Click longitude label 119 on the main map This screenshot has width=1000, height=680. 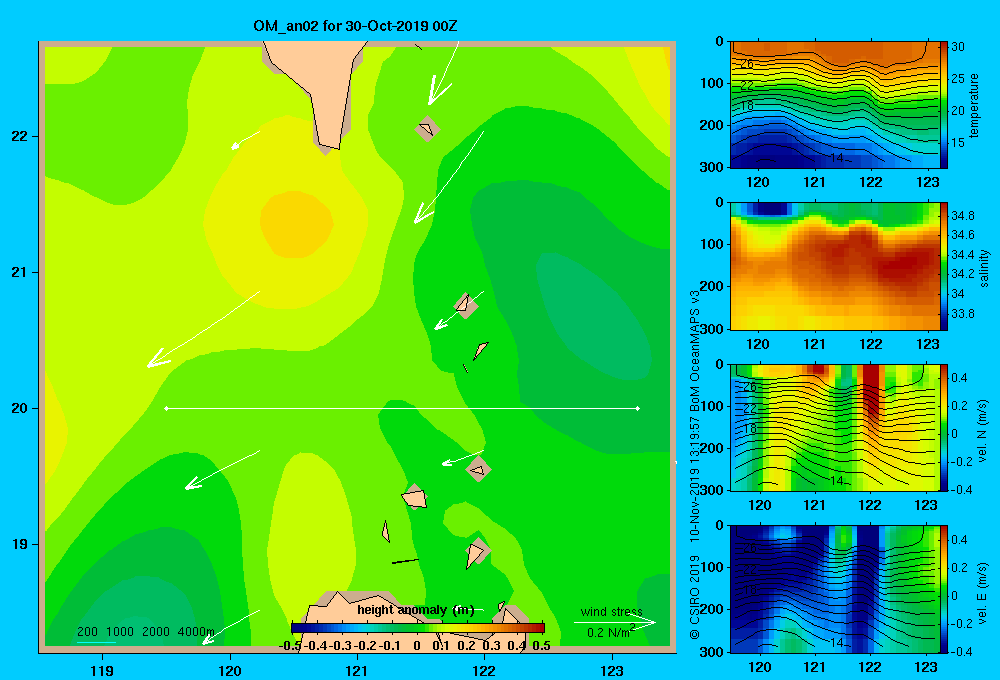[x=103, y=670]
